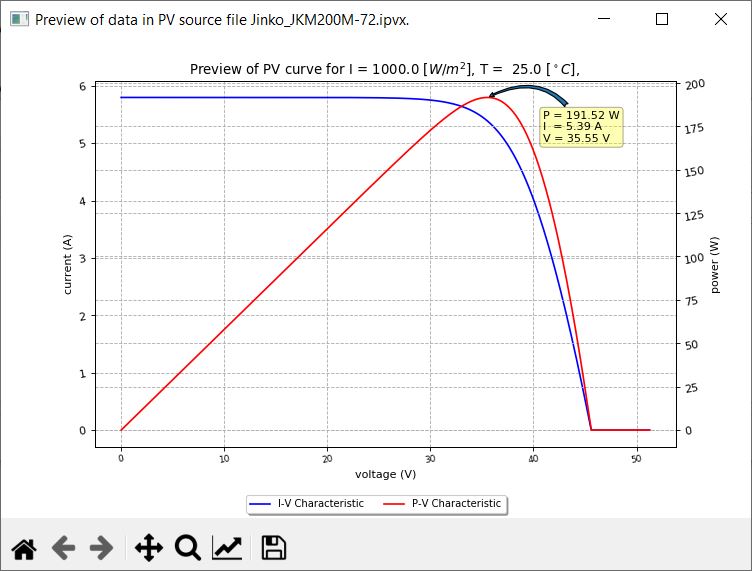Click the app icon in the title bar

click(x=19, y=19)
